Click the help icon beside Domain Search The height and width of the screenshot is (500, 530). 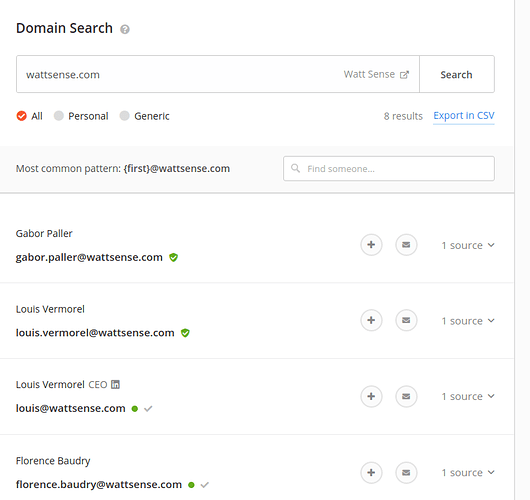click(x=125, y=29)
